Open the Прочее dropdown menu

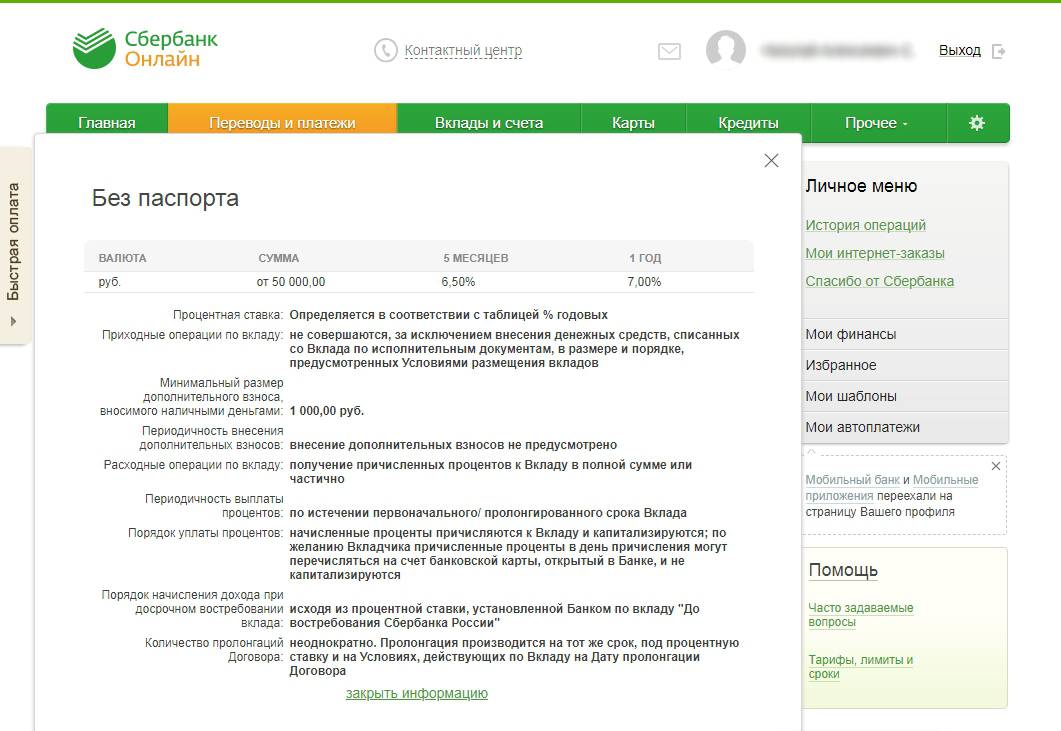[876, 123]
